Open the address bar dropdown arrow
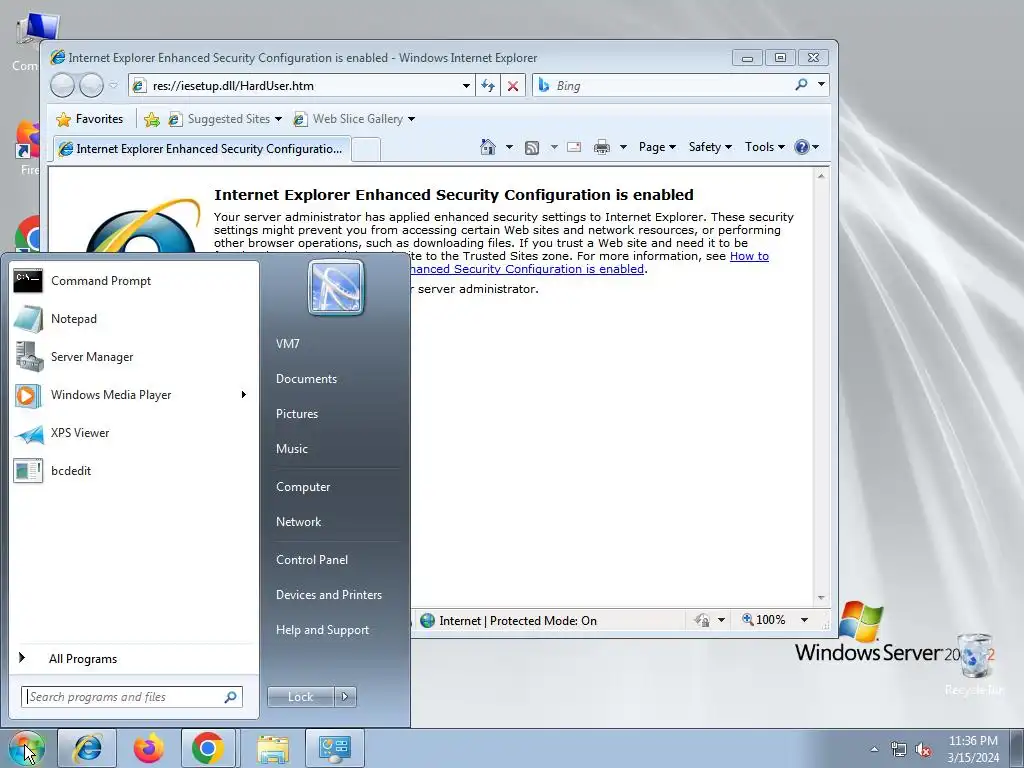The width and height of the screenshot is (1024, 768). [x=466, y=86]
